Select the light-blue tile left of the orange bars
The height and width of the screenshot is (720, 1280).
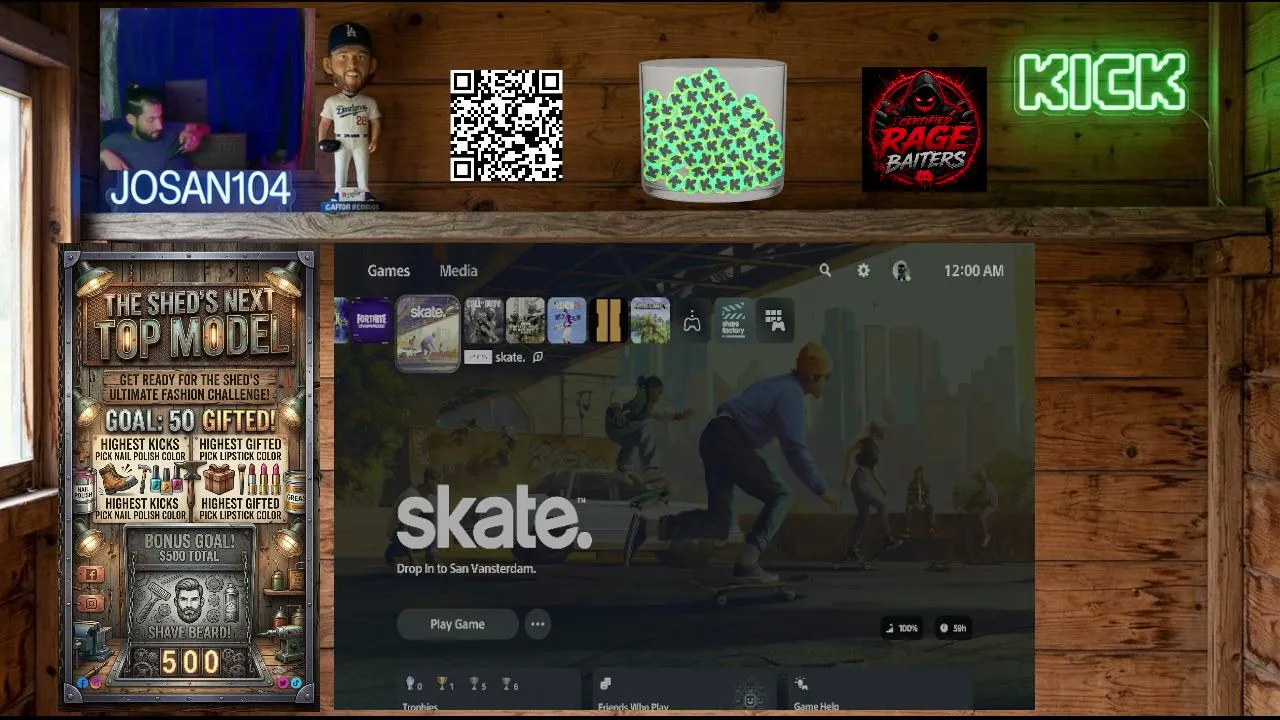click(566, 320)
